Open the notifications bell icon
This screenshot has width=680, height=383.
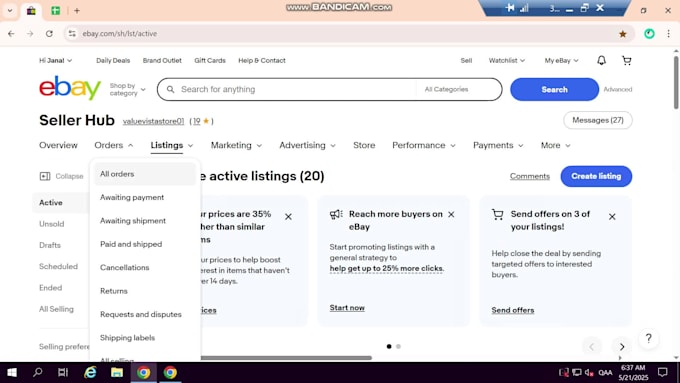(601, 60)
